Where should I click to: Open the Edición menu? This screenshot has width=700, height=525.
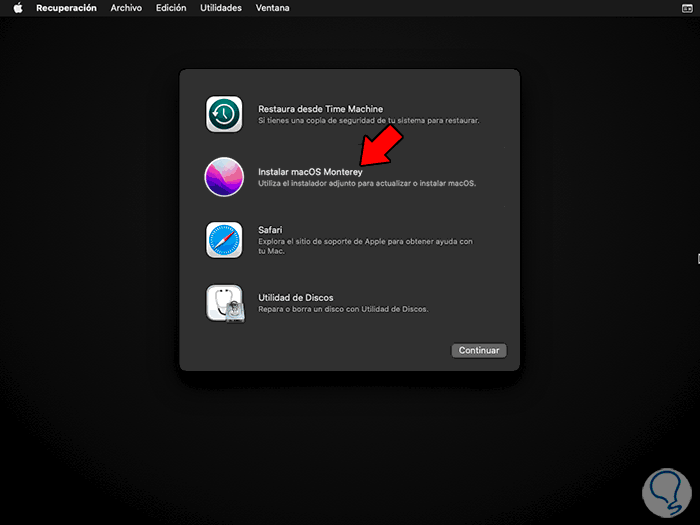[x=171, y=8]
